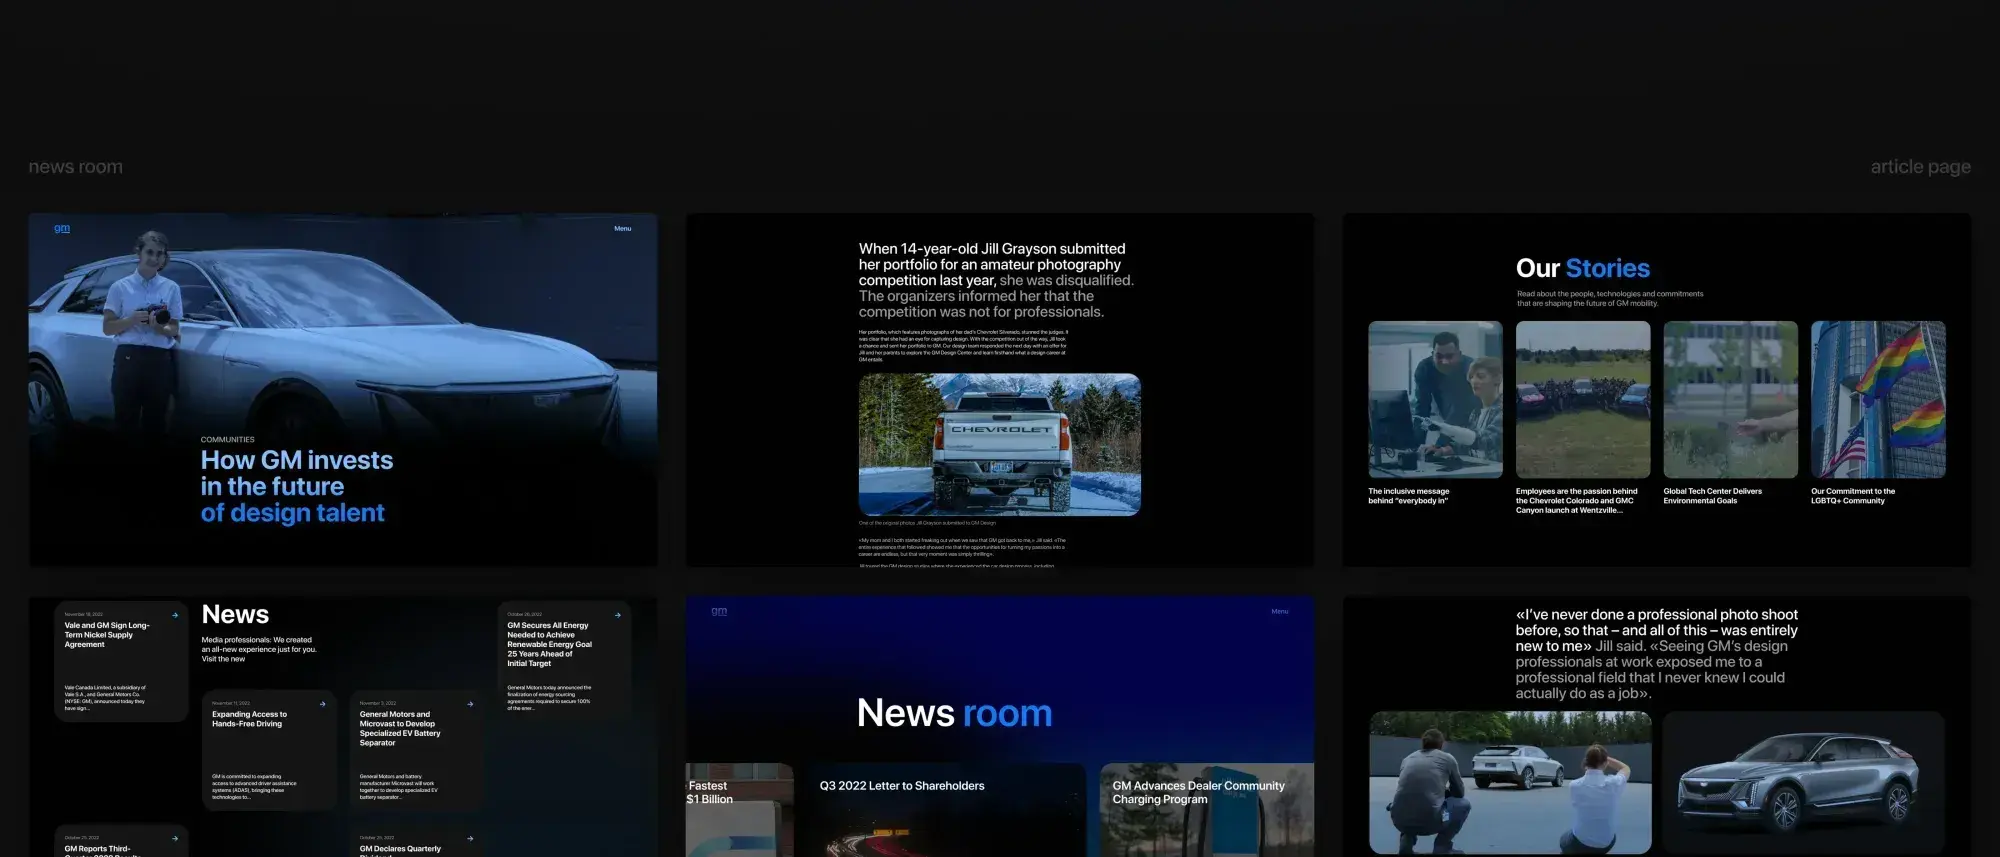Click the 'News room' hero title
Image resolution: width=2000 pixels, height=857 pixels.
click(x=954, y=713)
